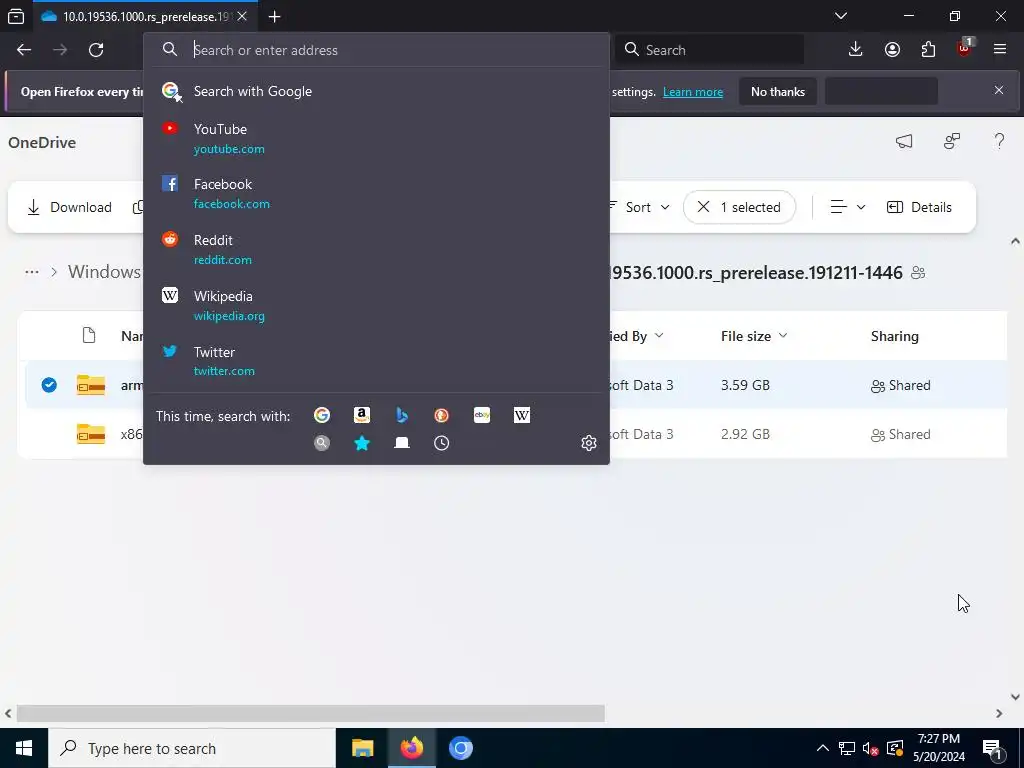The height and width of the screenshot is (768, 1024).
Task: Reload the current page
Action: tap(96, 50)
